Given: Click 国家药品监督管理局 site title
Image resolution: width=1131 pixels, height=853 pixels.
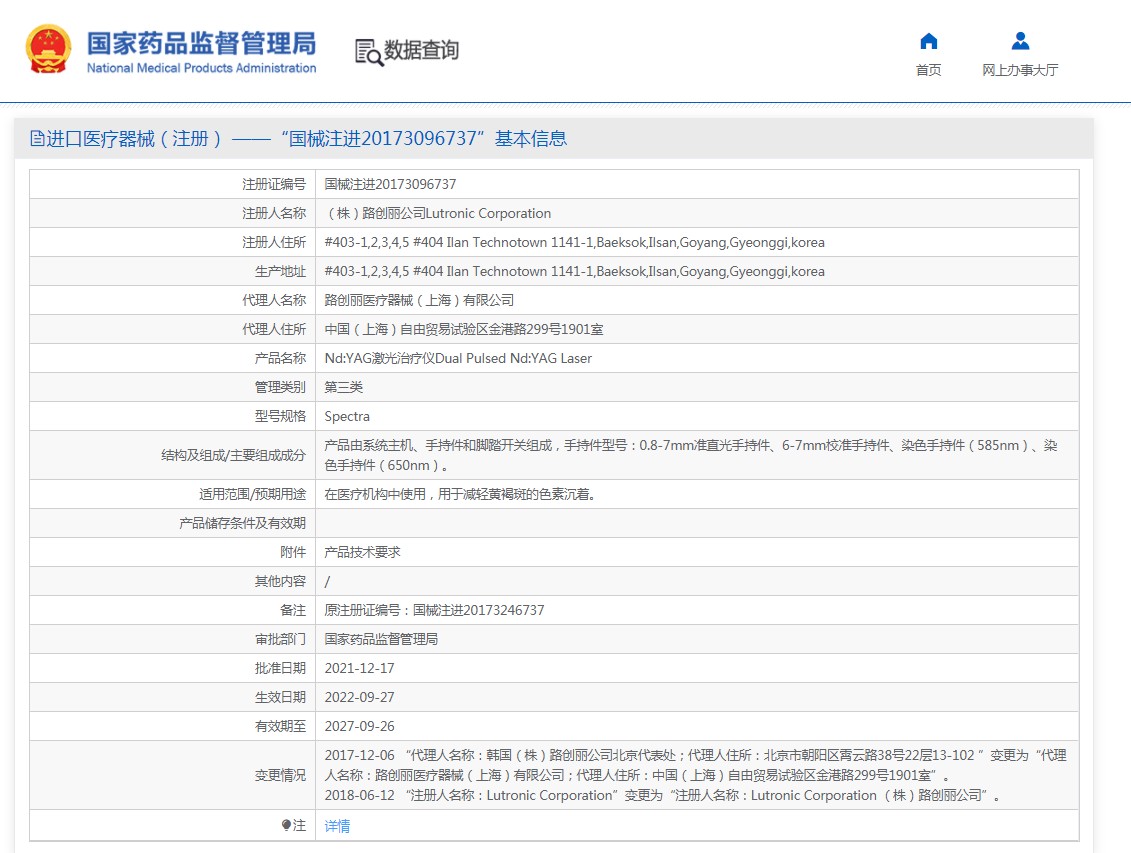Looking at the screenshot, I should pyautogui.click(x=201, y=43).
